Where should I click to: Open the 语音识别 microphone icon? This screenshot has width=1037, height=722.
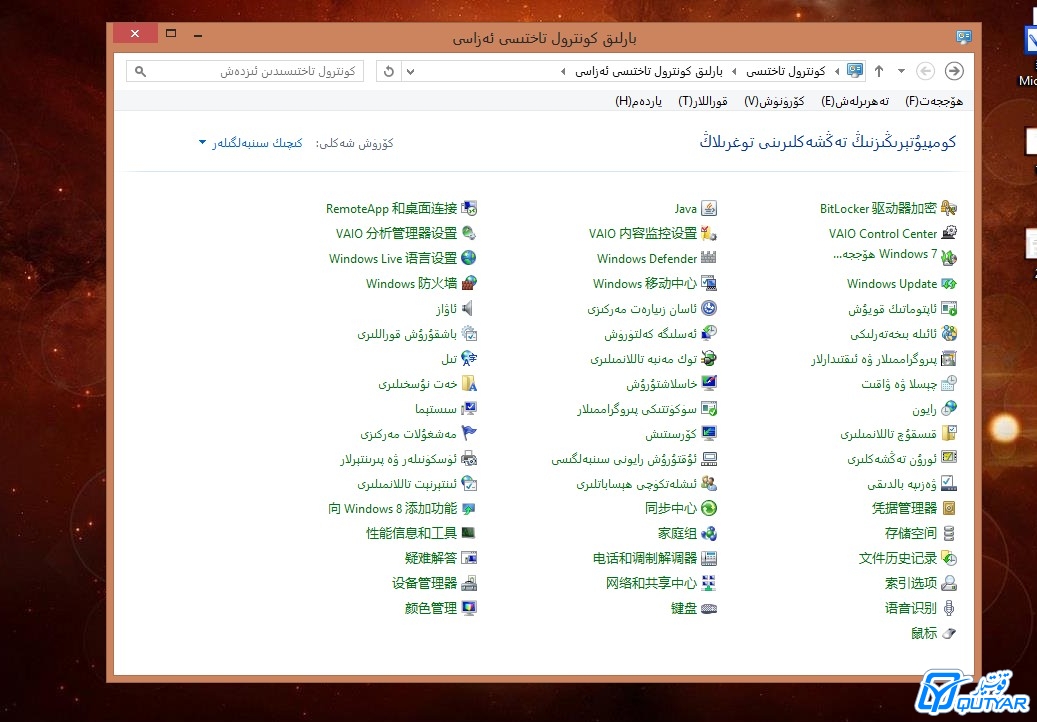[949, 608]
